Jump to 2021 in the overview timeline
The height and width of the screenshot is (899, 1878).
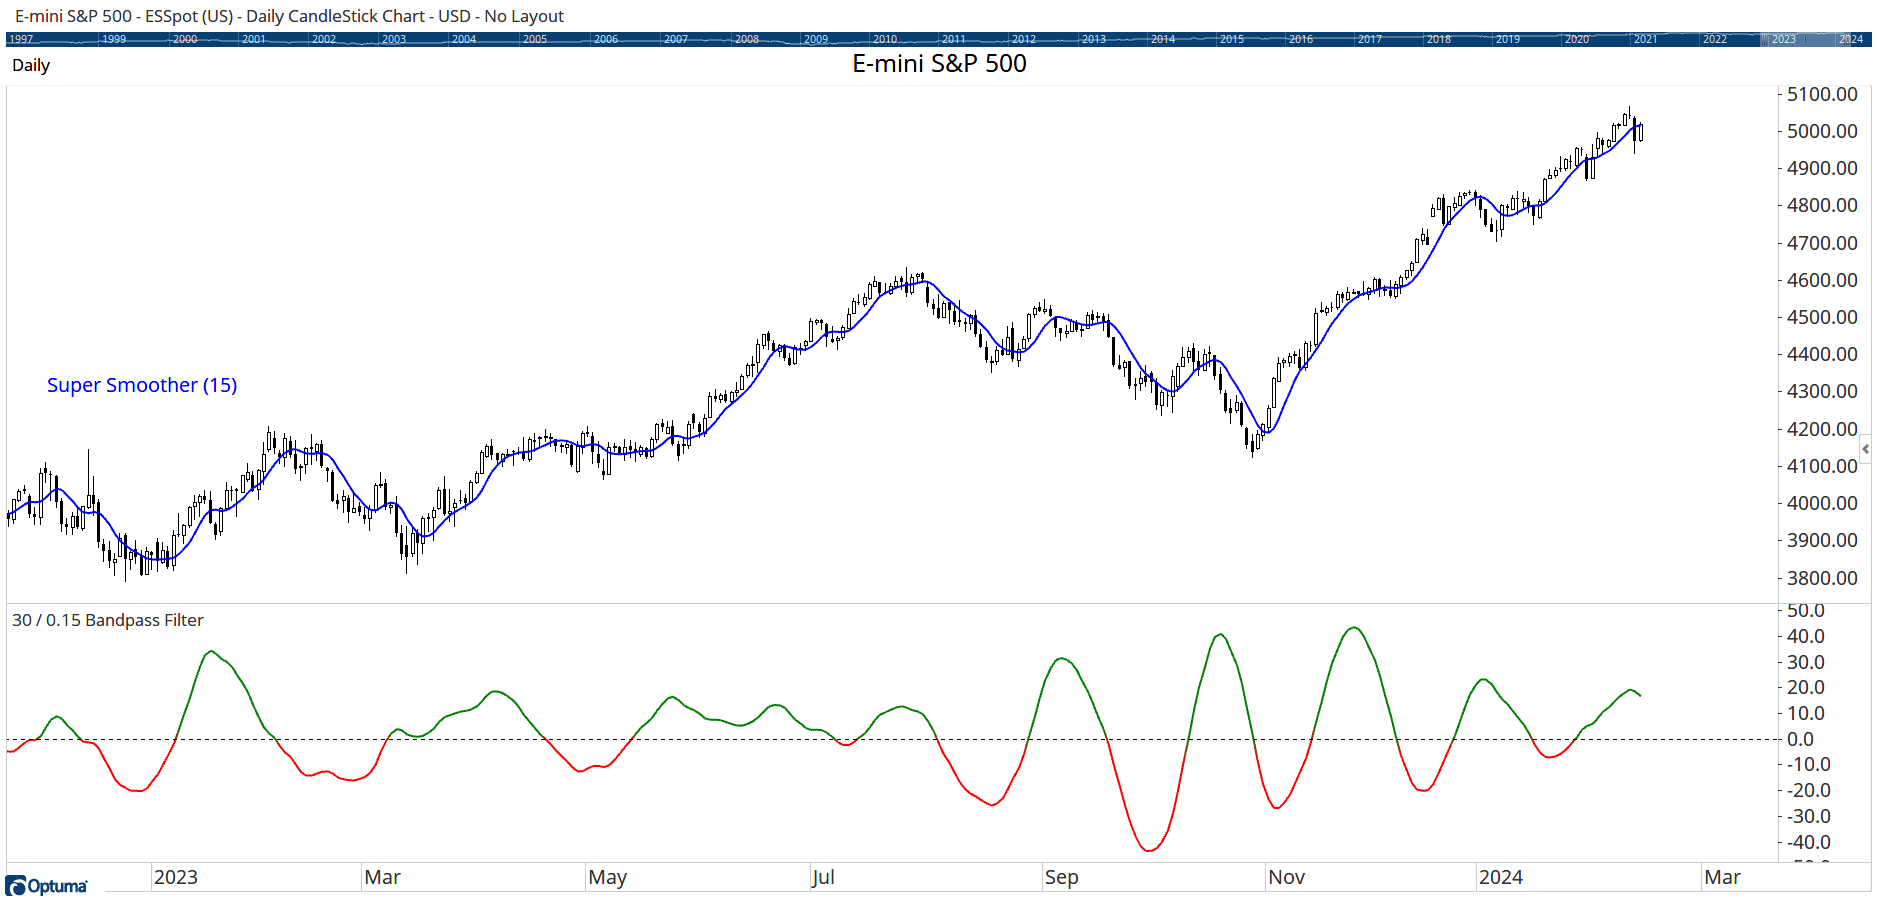[x=1646, y=39]
